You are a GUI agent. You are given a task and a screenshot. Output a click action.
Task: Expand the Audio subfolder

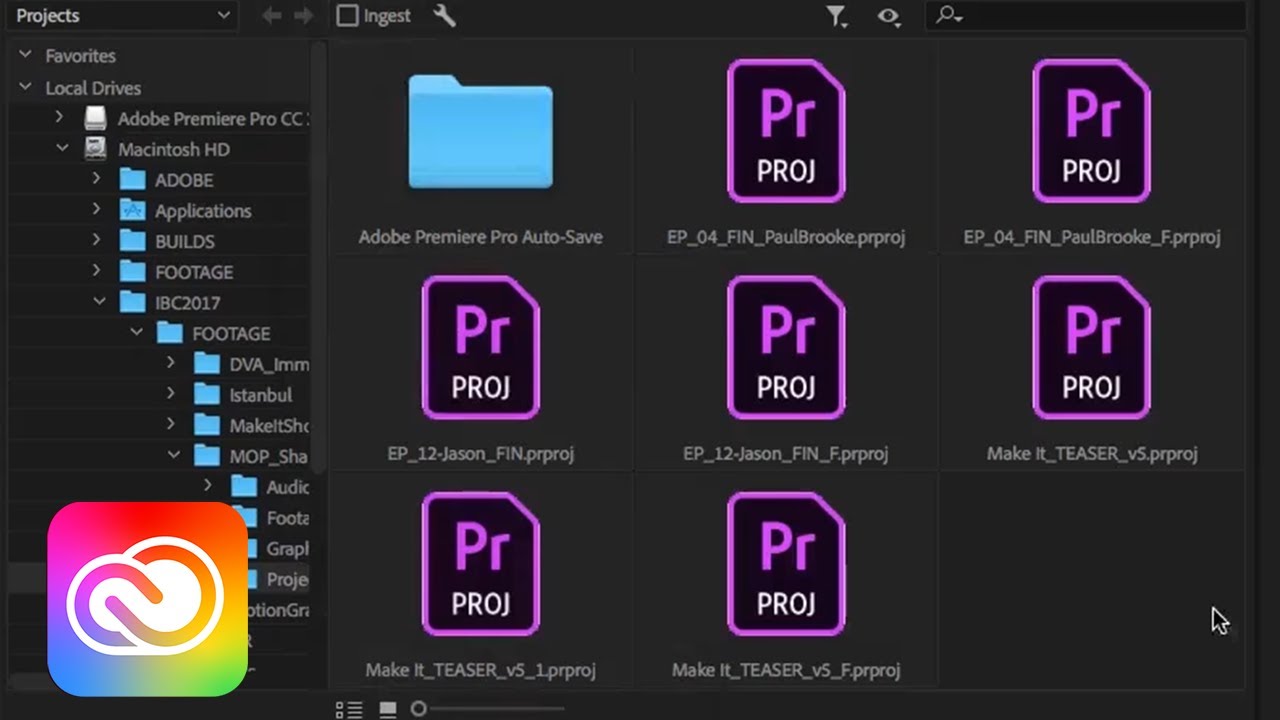(x=208, y=487)
